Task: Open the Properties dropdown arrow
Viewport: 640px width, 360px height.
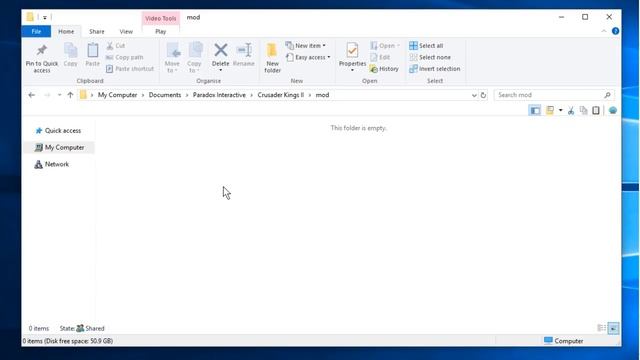Action: [x=352, y=71]
